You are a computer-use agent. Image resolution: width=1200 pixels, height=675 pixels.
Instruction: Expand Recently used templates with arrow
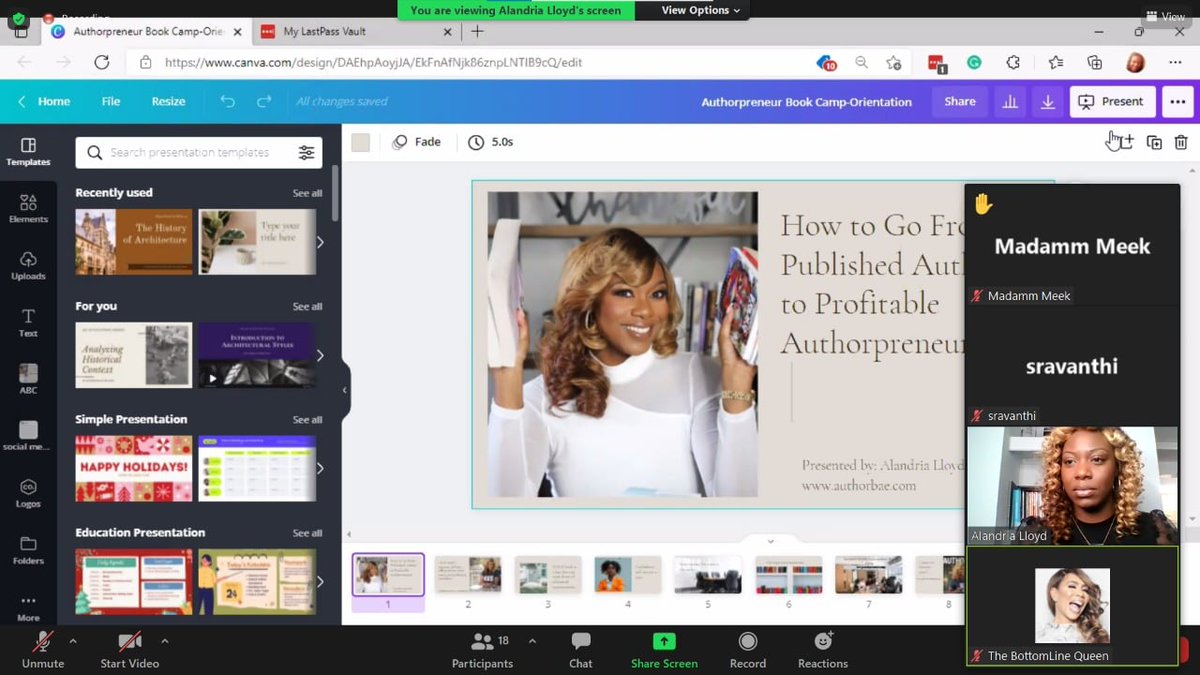[x=320, y=242]
